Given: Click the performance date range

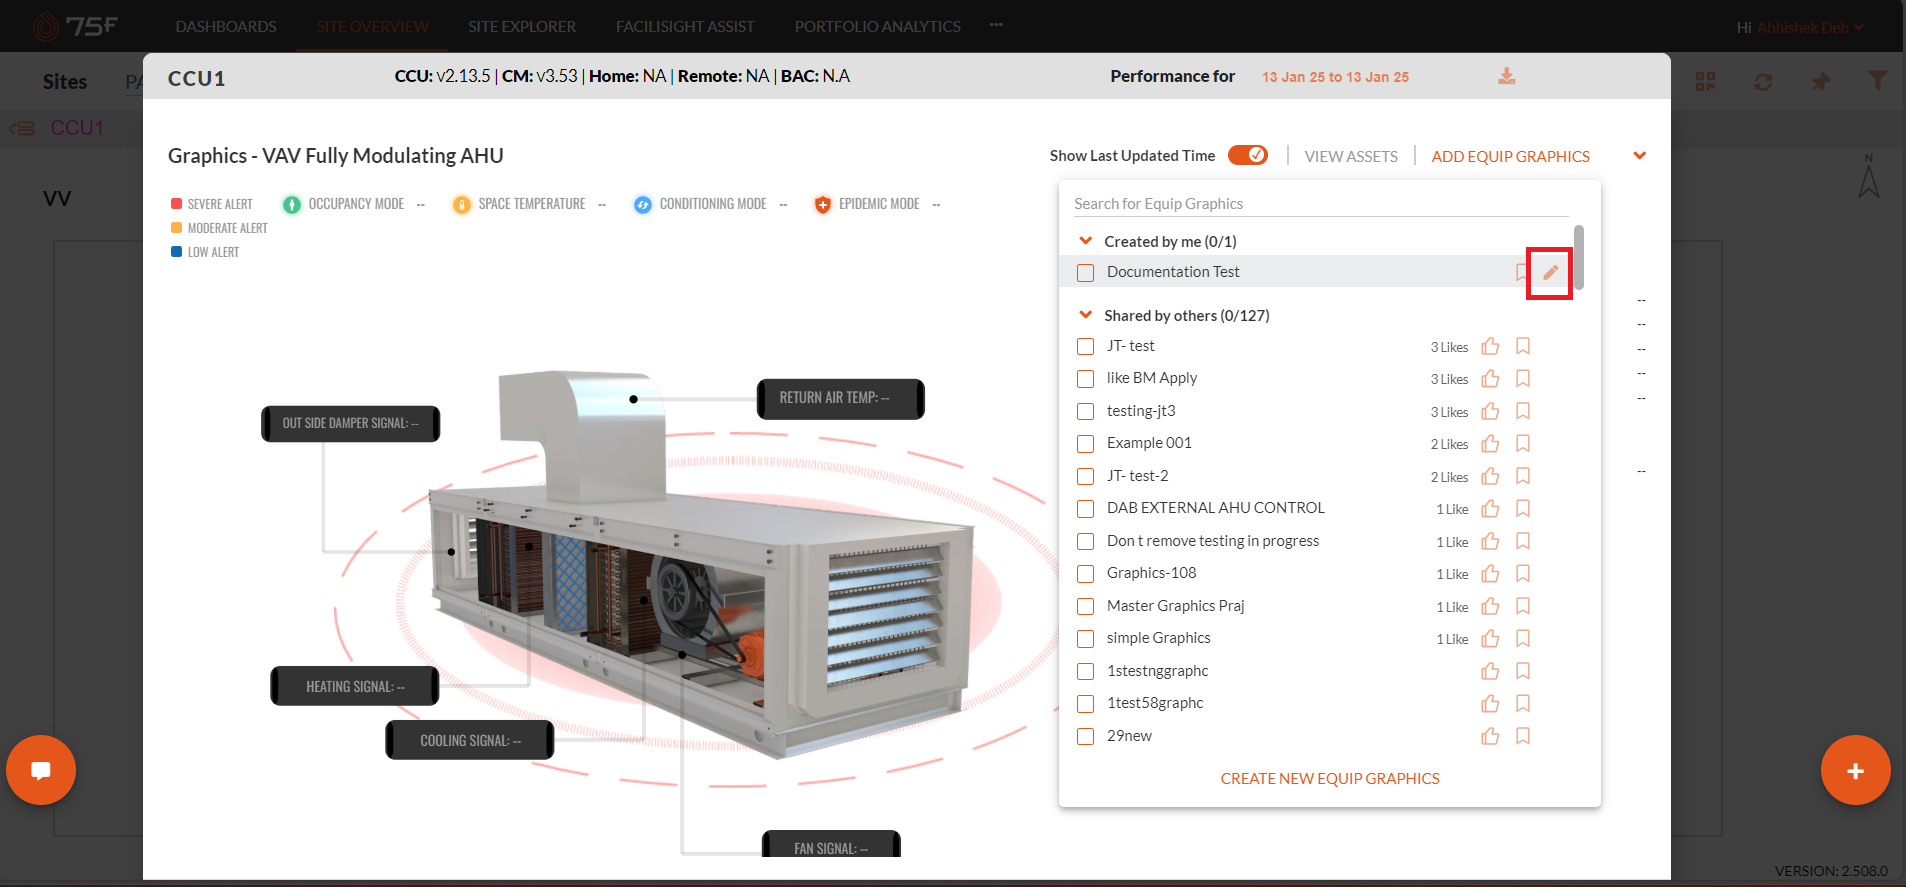Looking at the screenshot, I should pos(1335,77).
